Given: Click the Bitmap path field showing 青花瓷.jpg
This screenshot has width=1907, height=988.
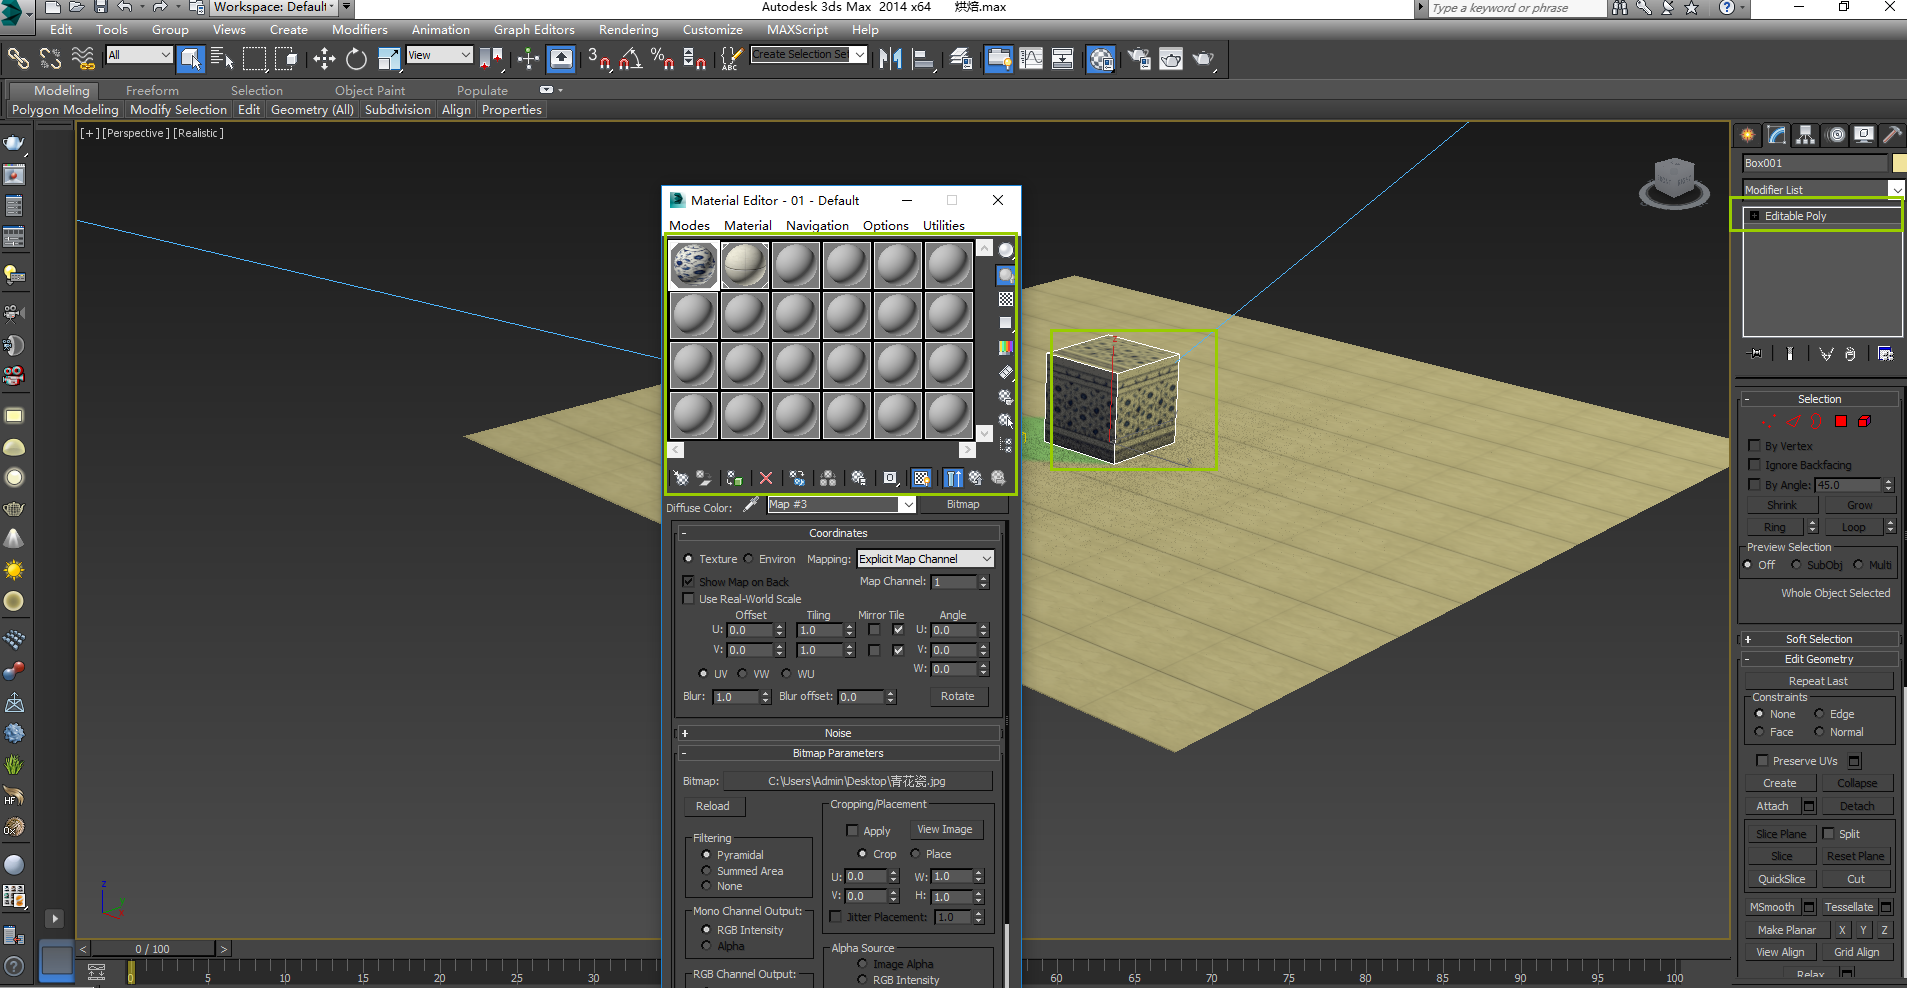Looking at the screenshot, I should 856,781.
